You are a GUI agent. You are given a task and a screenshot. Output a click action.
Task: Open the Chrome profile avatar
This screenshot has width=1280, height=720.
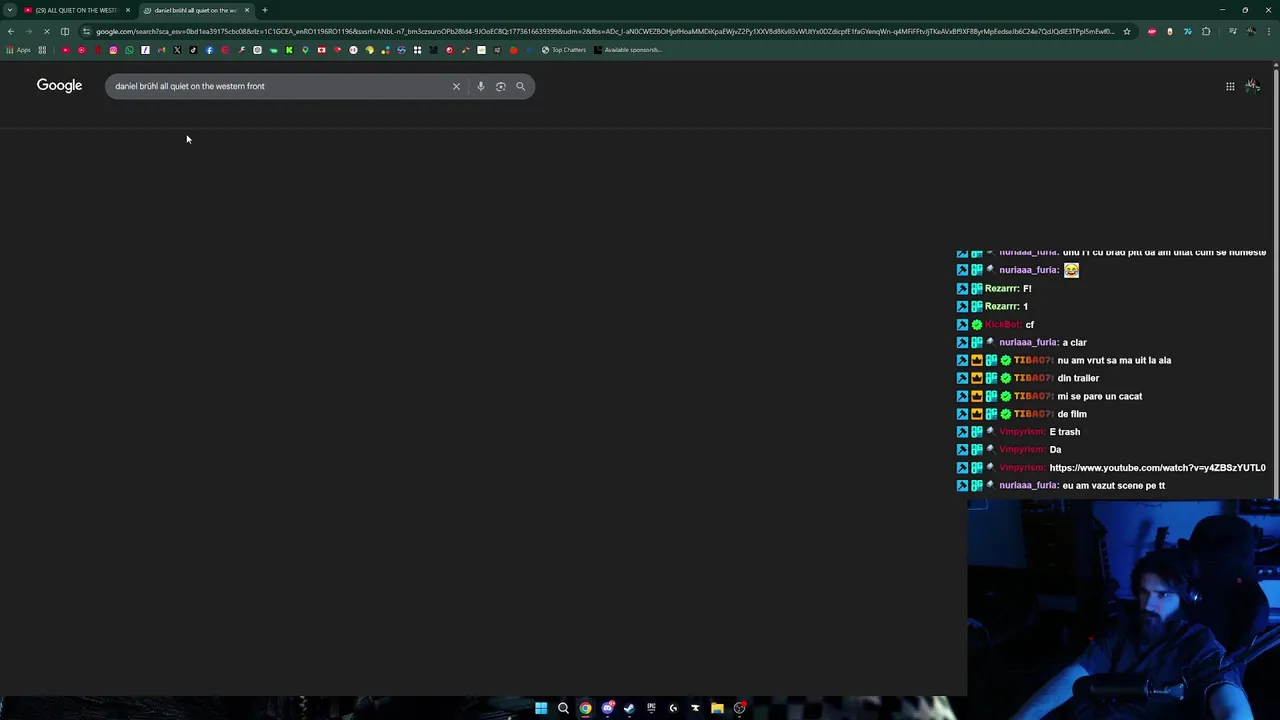tap(1251, 31)
